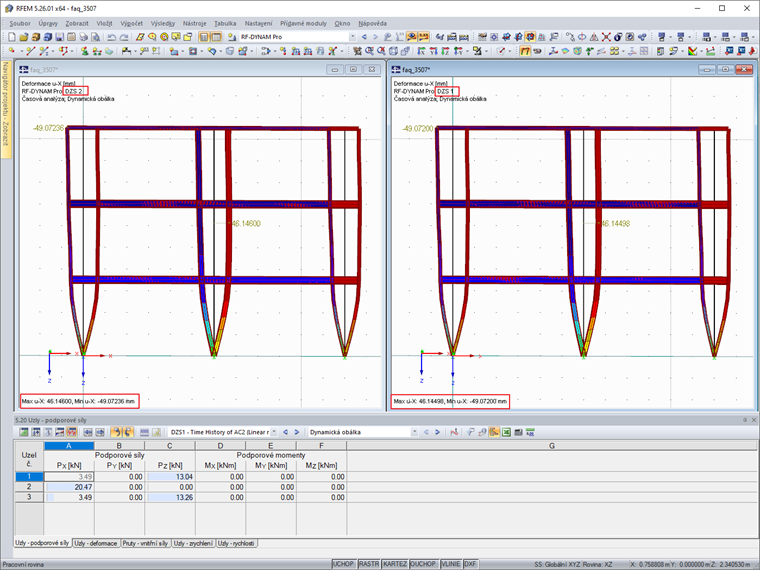Go to next loading in main toolbar
The width and height of the screenshot is (760, 570).
(375, 37)
